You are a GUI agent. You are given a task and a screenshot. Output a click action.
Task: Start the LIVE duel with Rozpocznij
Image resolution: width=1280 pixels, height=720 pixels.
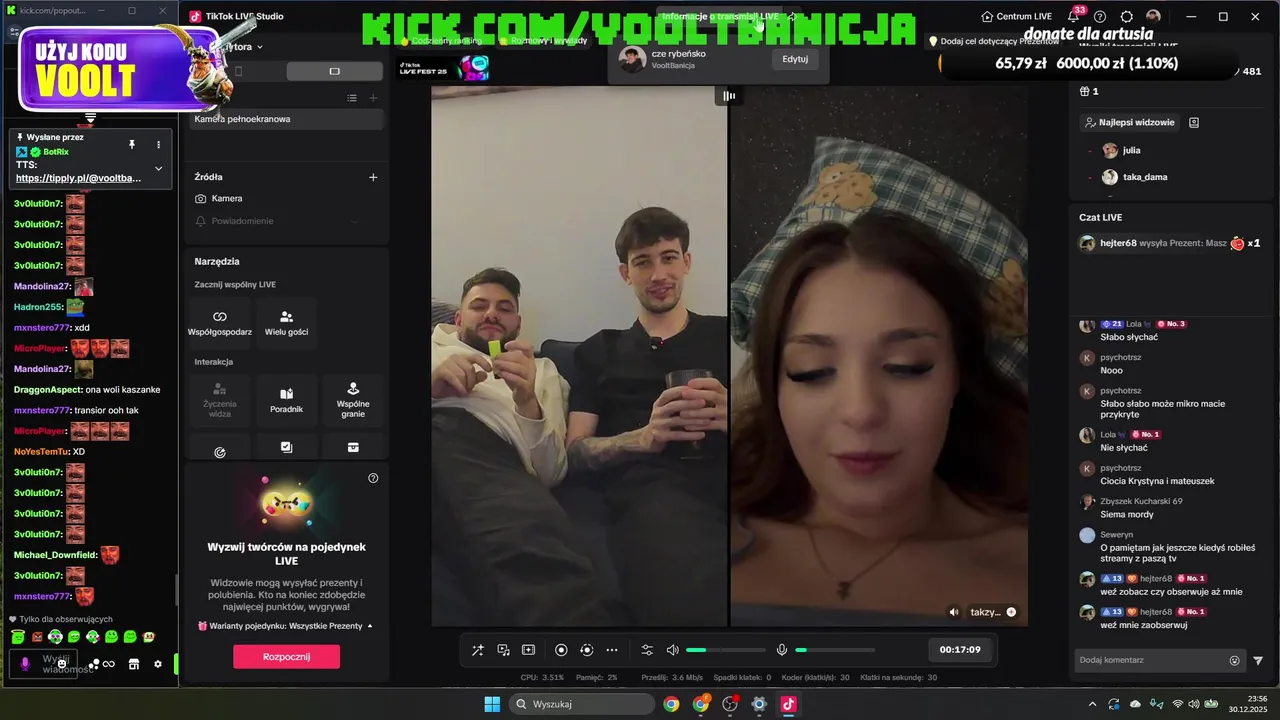(x=286, y=657)
